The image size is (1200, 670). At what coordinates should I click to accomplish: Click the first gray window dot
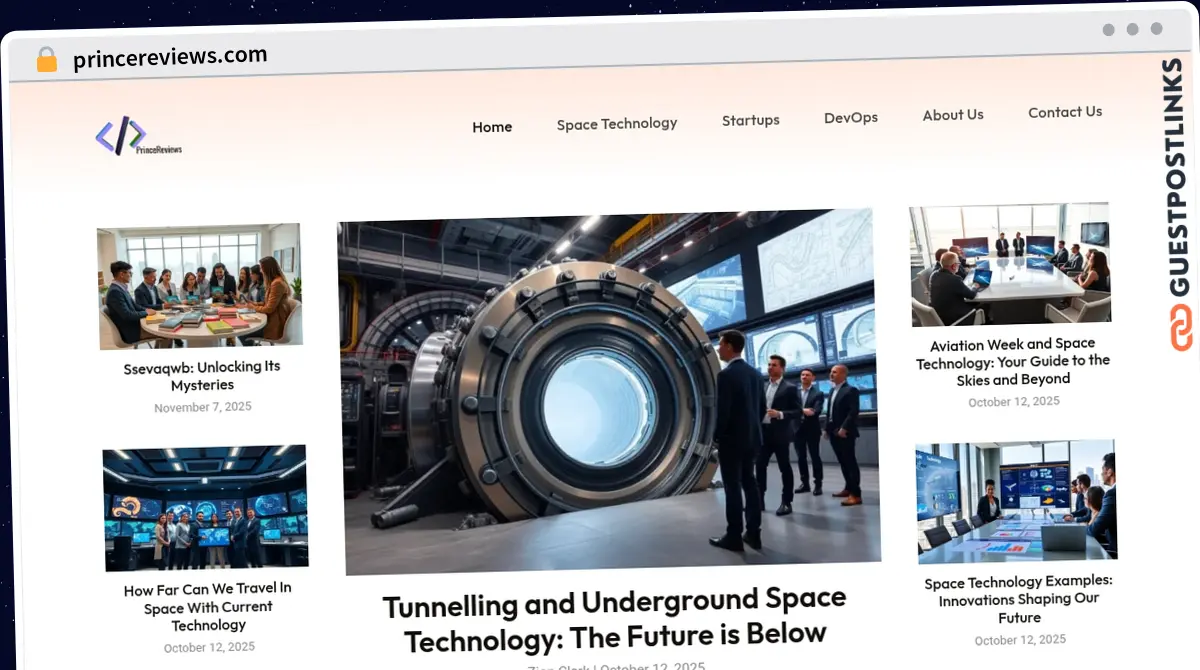pyautogui.click(x=1108, y=30)
